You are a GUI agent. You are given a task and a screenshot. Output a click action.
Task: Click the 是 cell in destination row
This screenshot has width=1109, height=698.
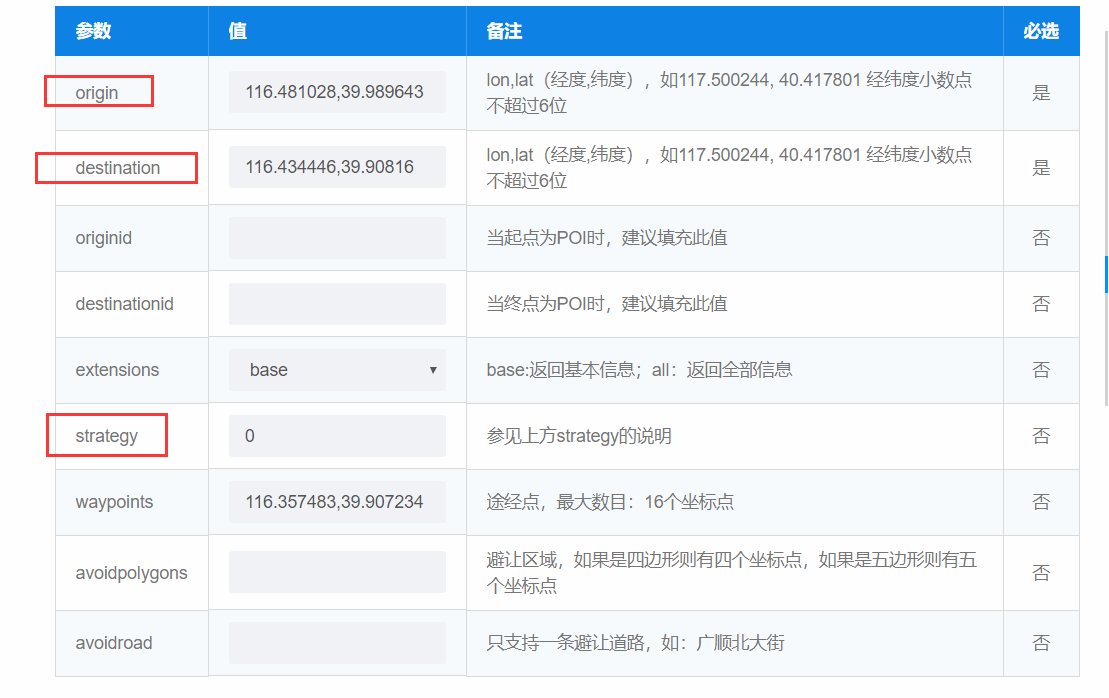1041,168
